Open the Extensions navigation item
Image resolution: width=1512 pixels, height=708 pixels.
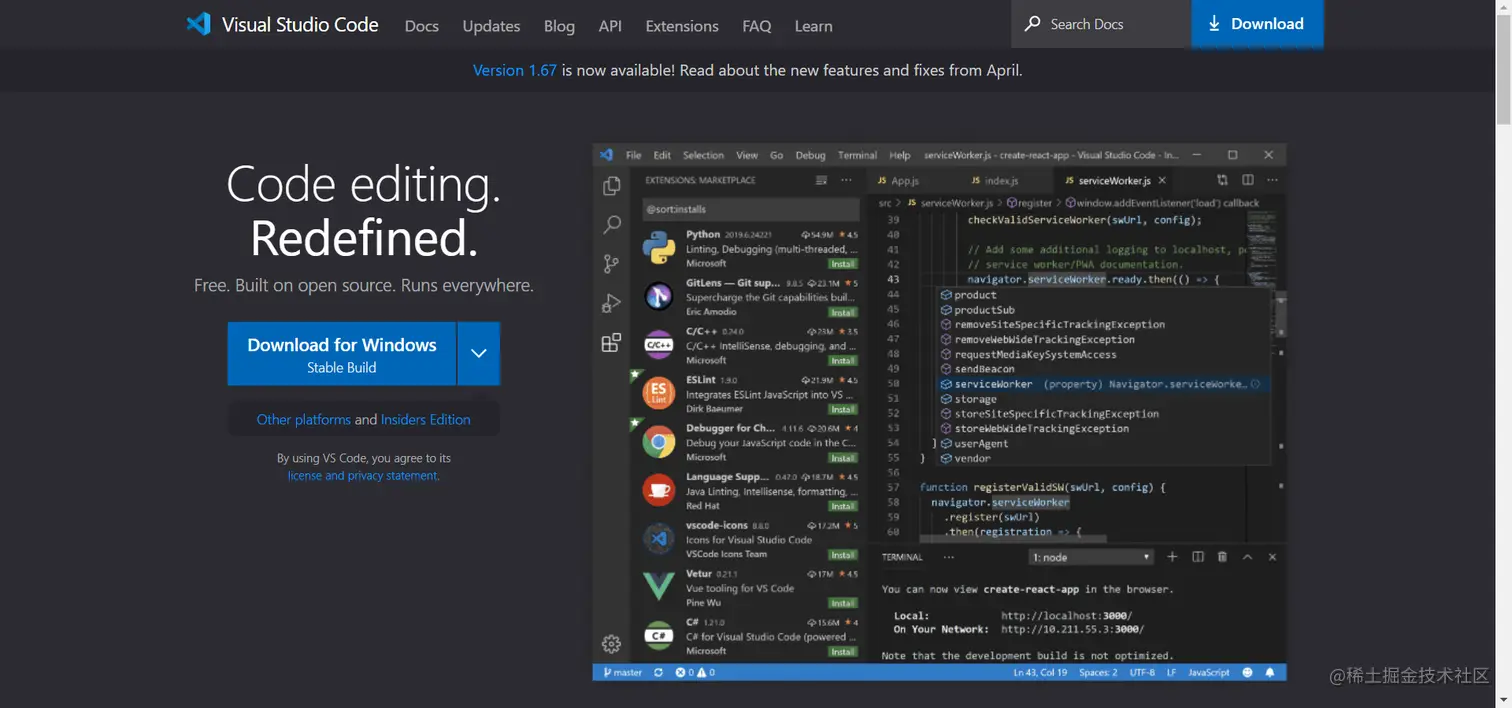pos(682,26)
